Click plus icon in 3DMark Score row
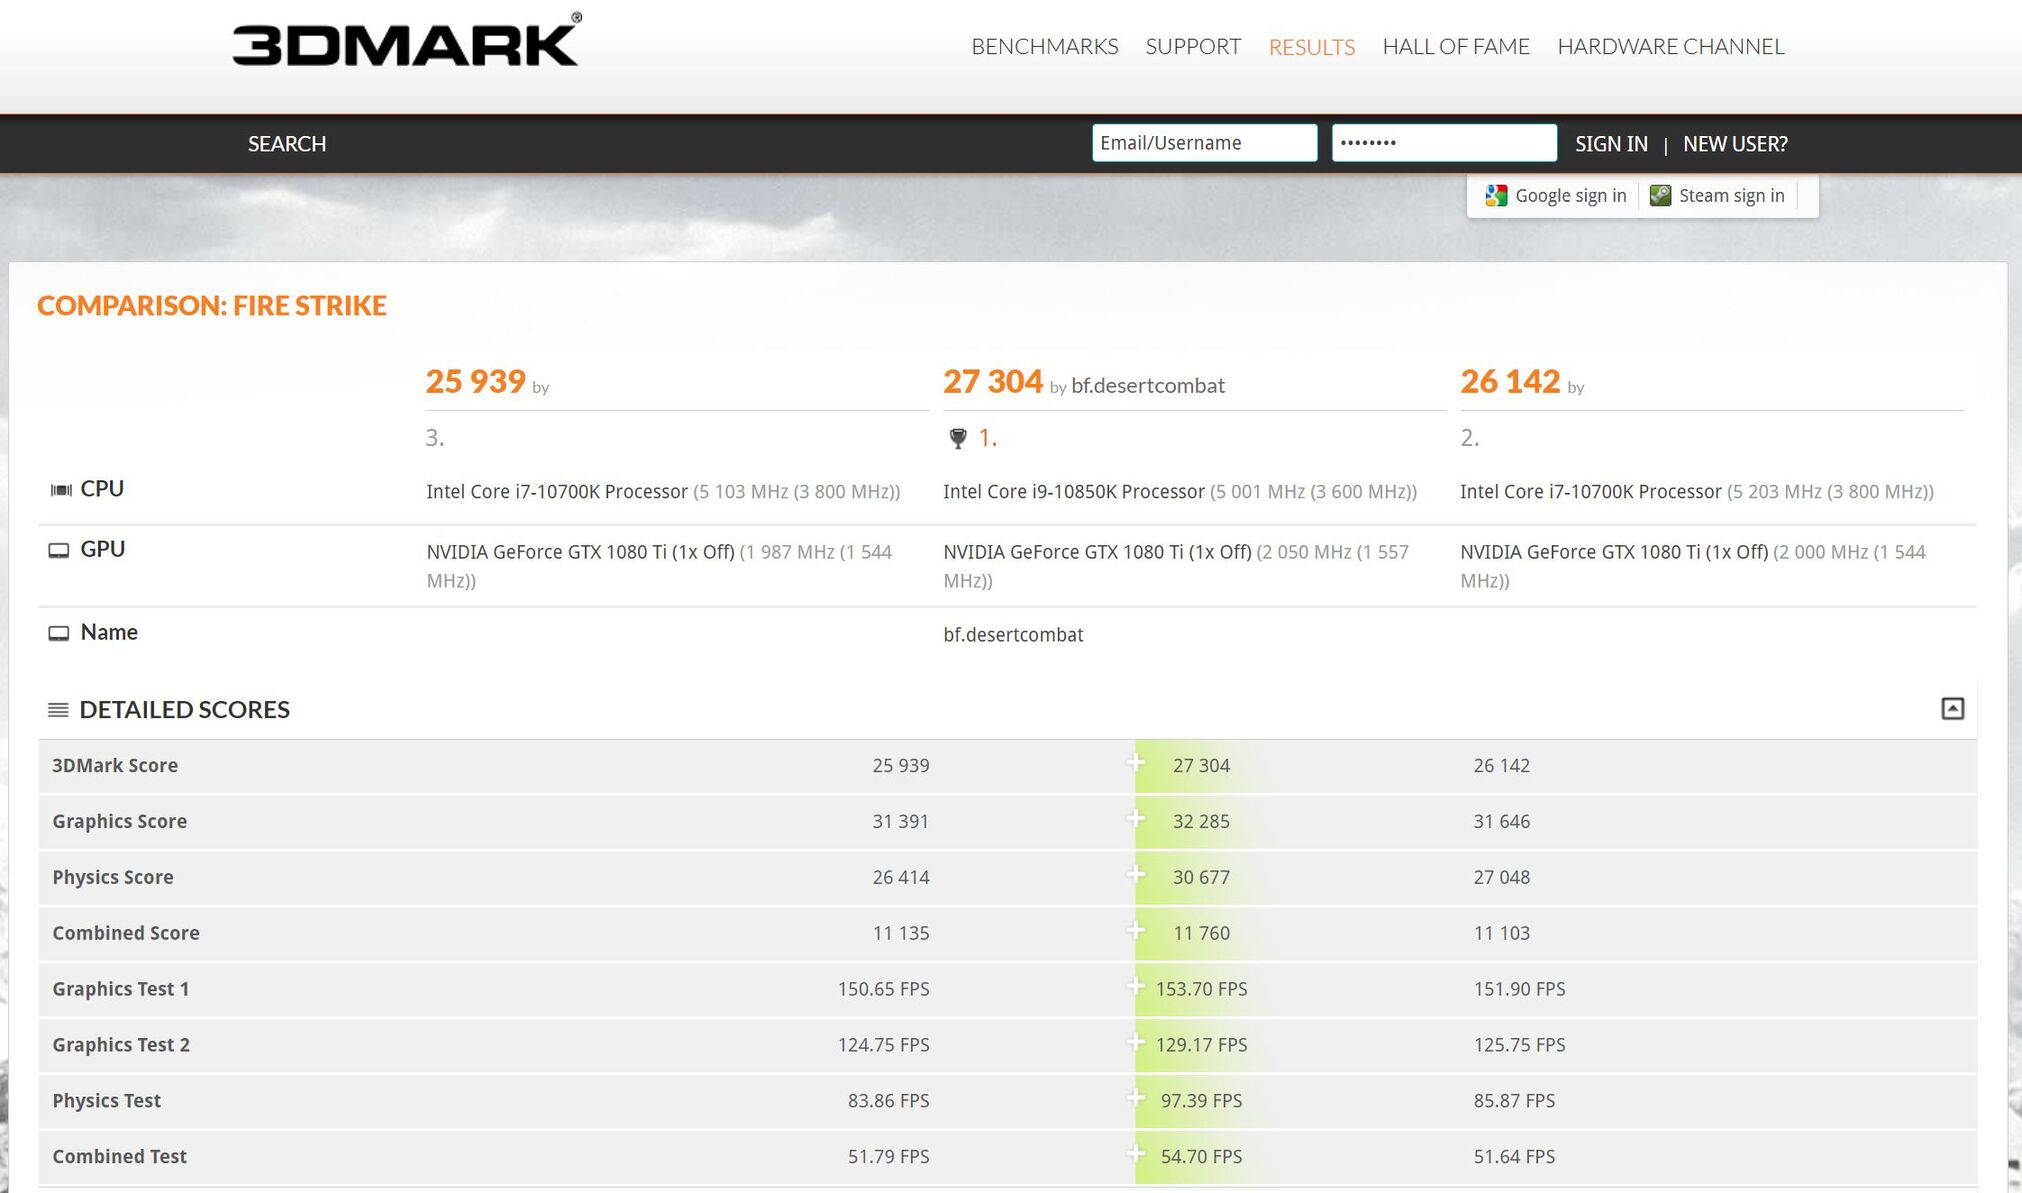Image resolution: width=2022 pixels, height=1193 pixels. click(1135, 763)
